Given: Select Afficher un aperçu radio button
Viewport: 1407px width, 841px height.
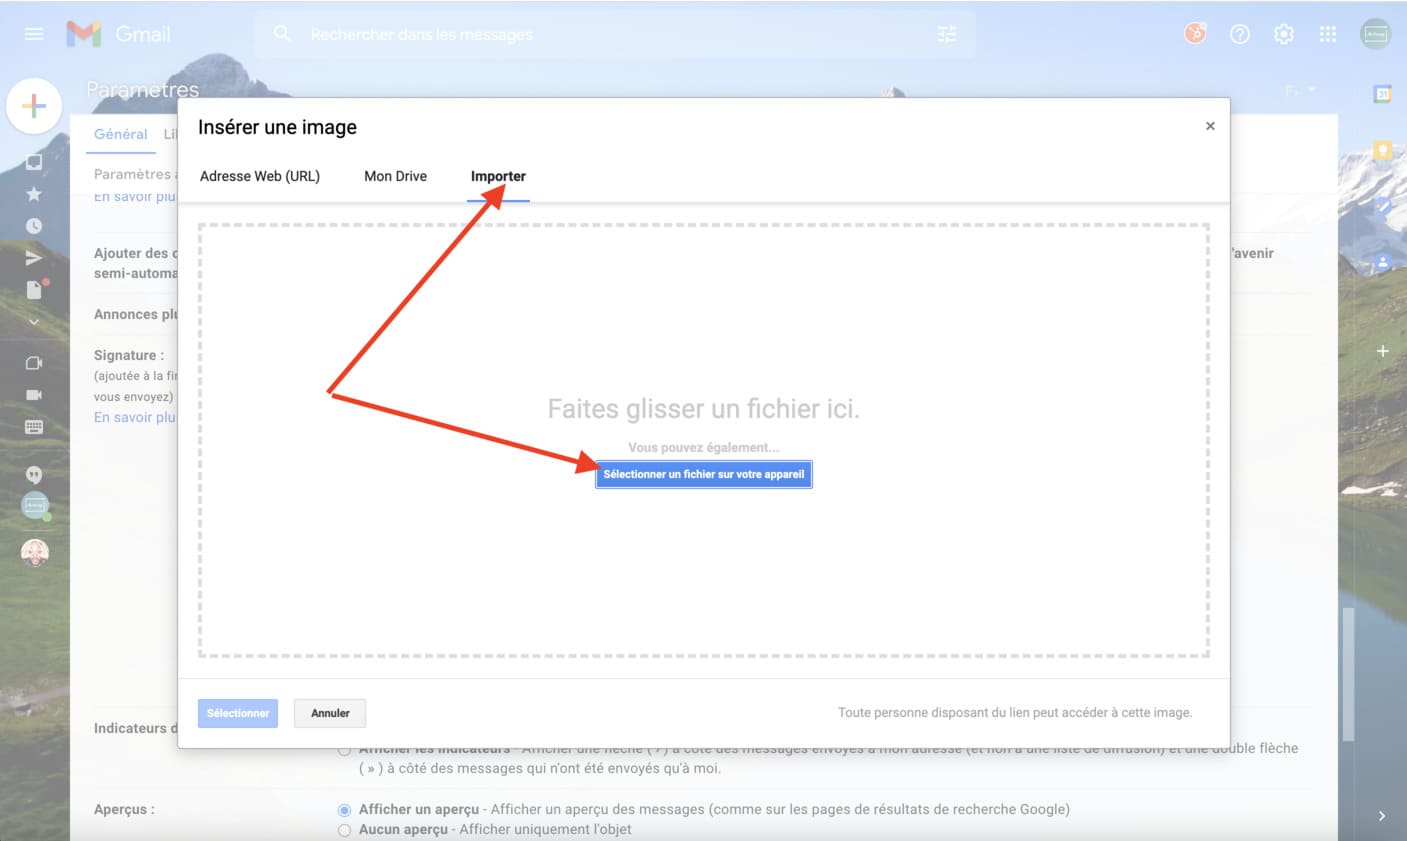Looking at the screenshot, I should 344,810.
